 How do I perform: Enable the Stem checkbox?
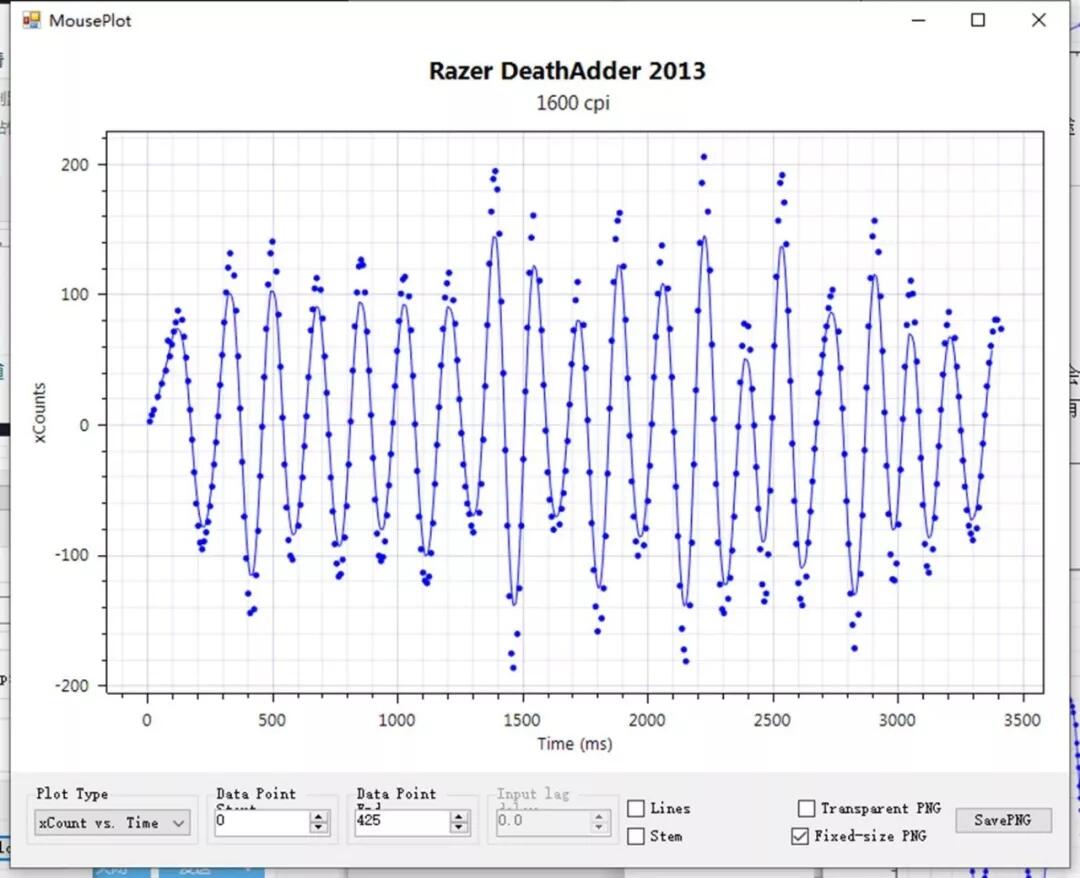tap(636, 836)
